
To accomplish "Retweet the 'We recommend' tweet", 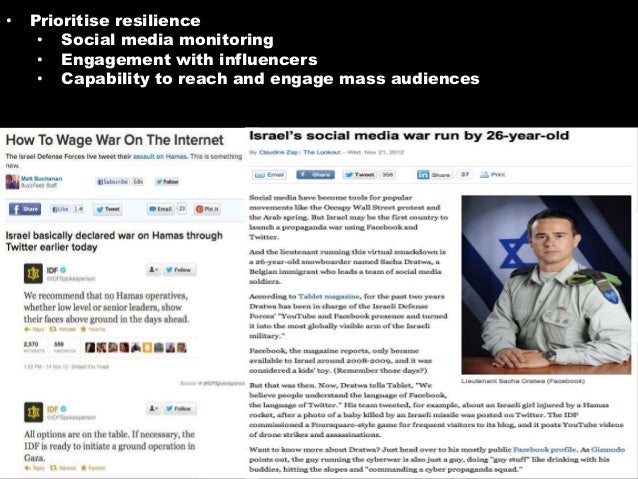I will pos(62,329).
